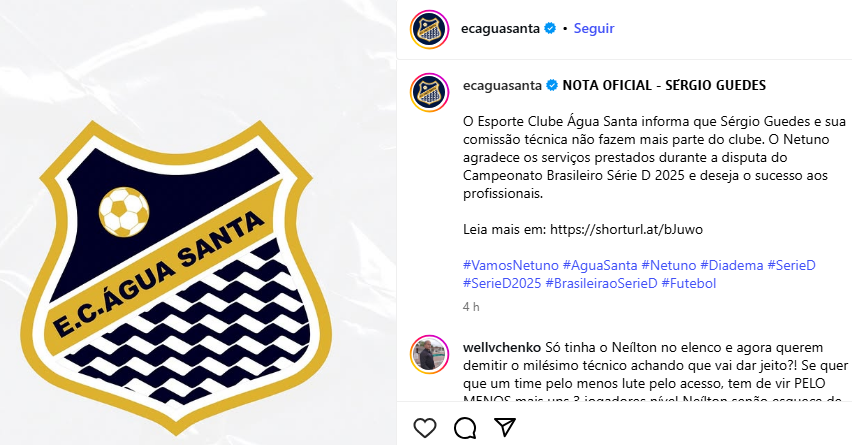Open the ecaguasanta username in the caption

[x=502, y=85]
